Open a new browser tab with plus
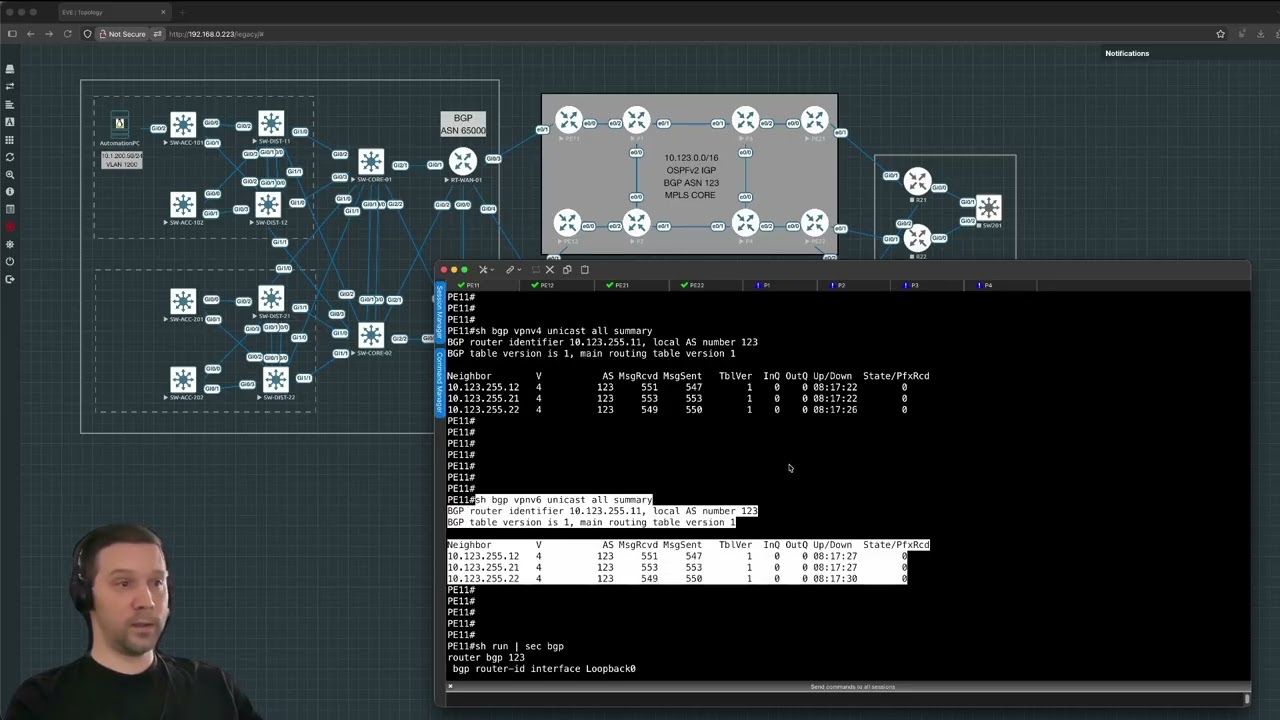 [182, 12]
